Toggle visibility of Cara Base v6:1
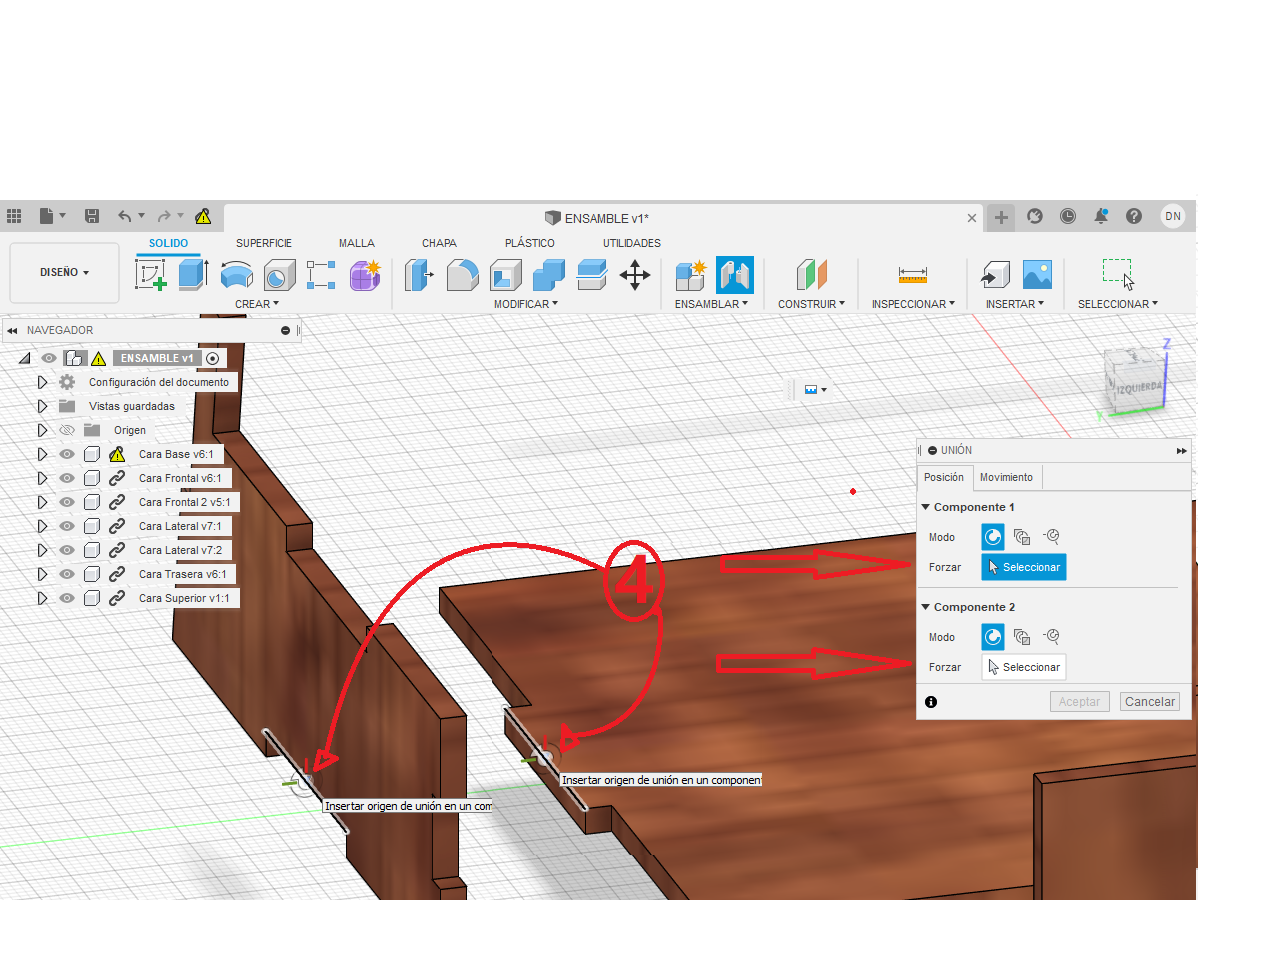Image resolution: width=1274 pixels, height=956 pixels. pyautogui.click(x=67, y=454)
